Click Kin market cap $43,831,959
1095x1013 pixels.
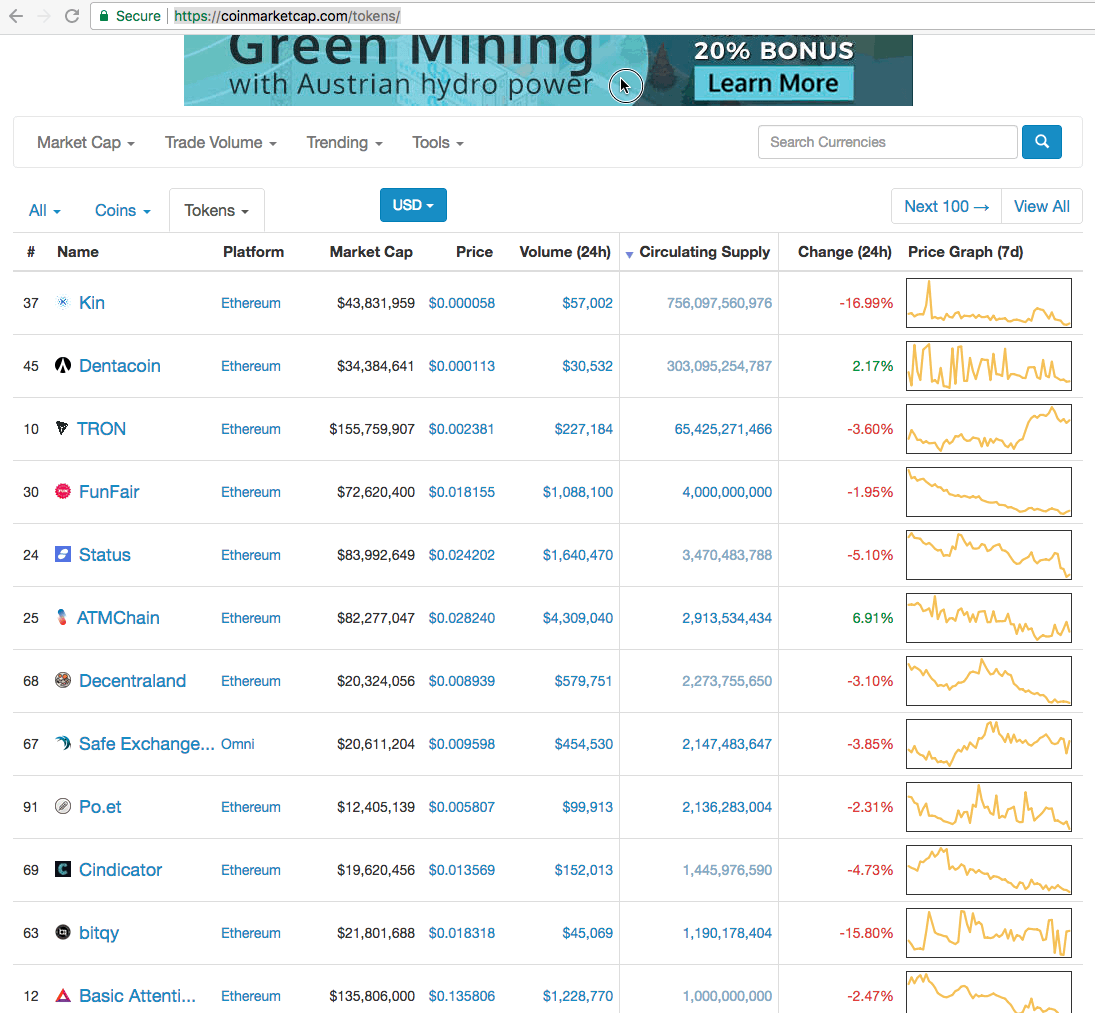(376, 302)
